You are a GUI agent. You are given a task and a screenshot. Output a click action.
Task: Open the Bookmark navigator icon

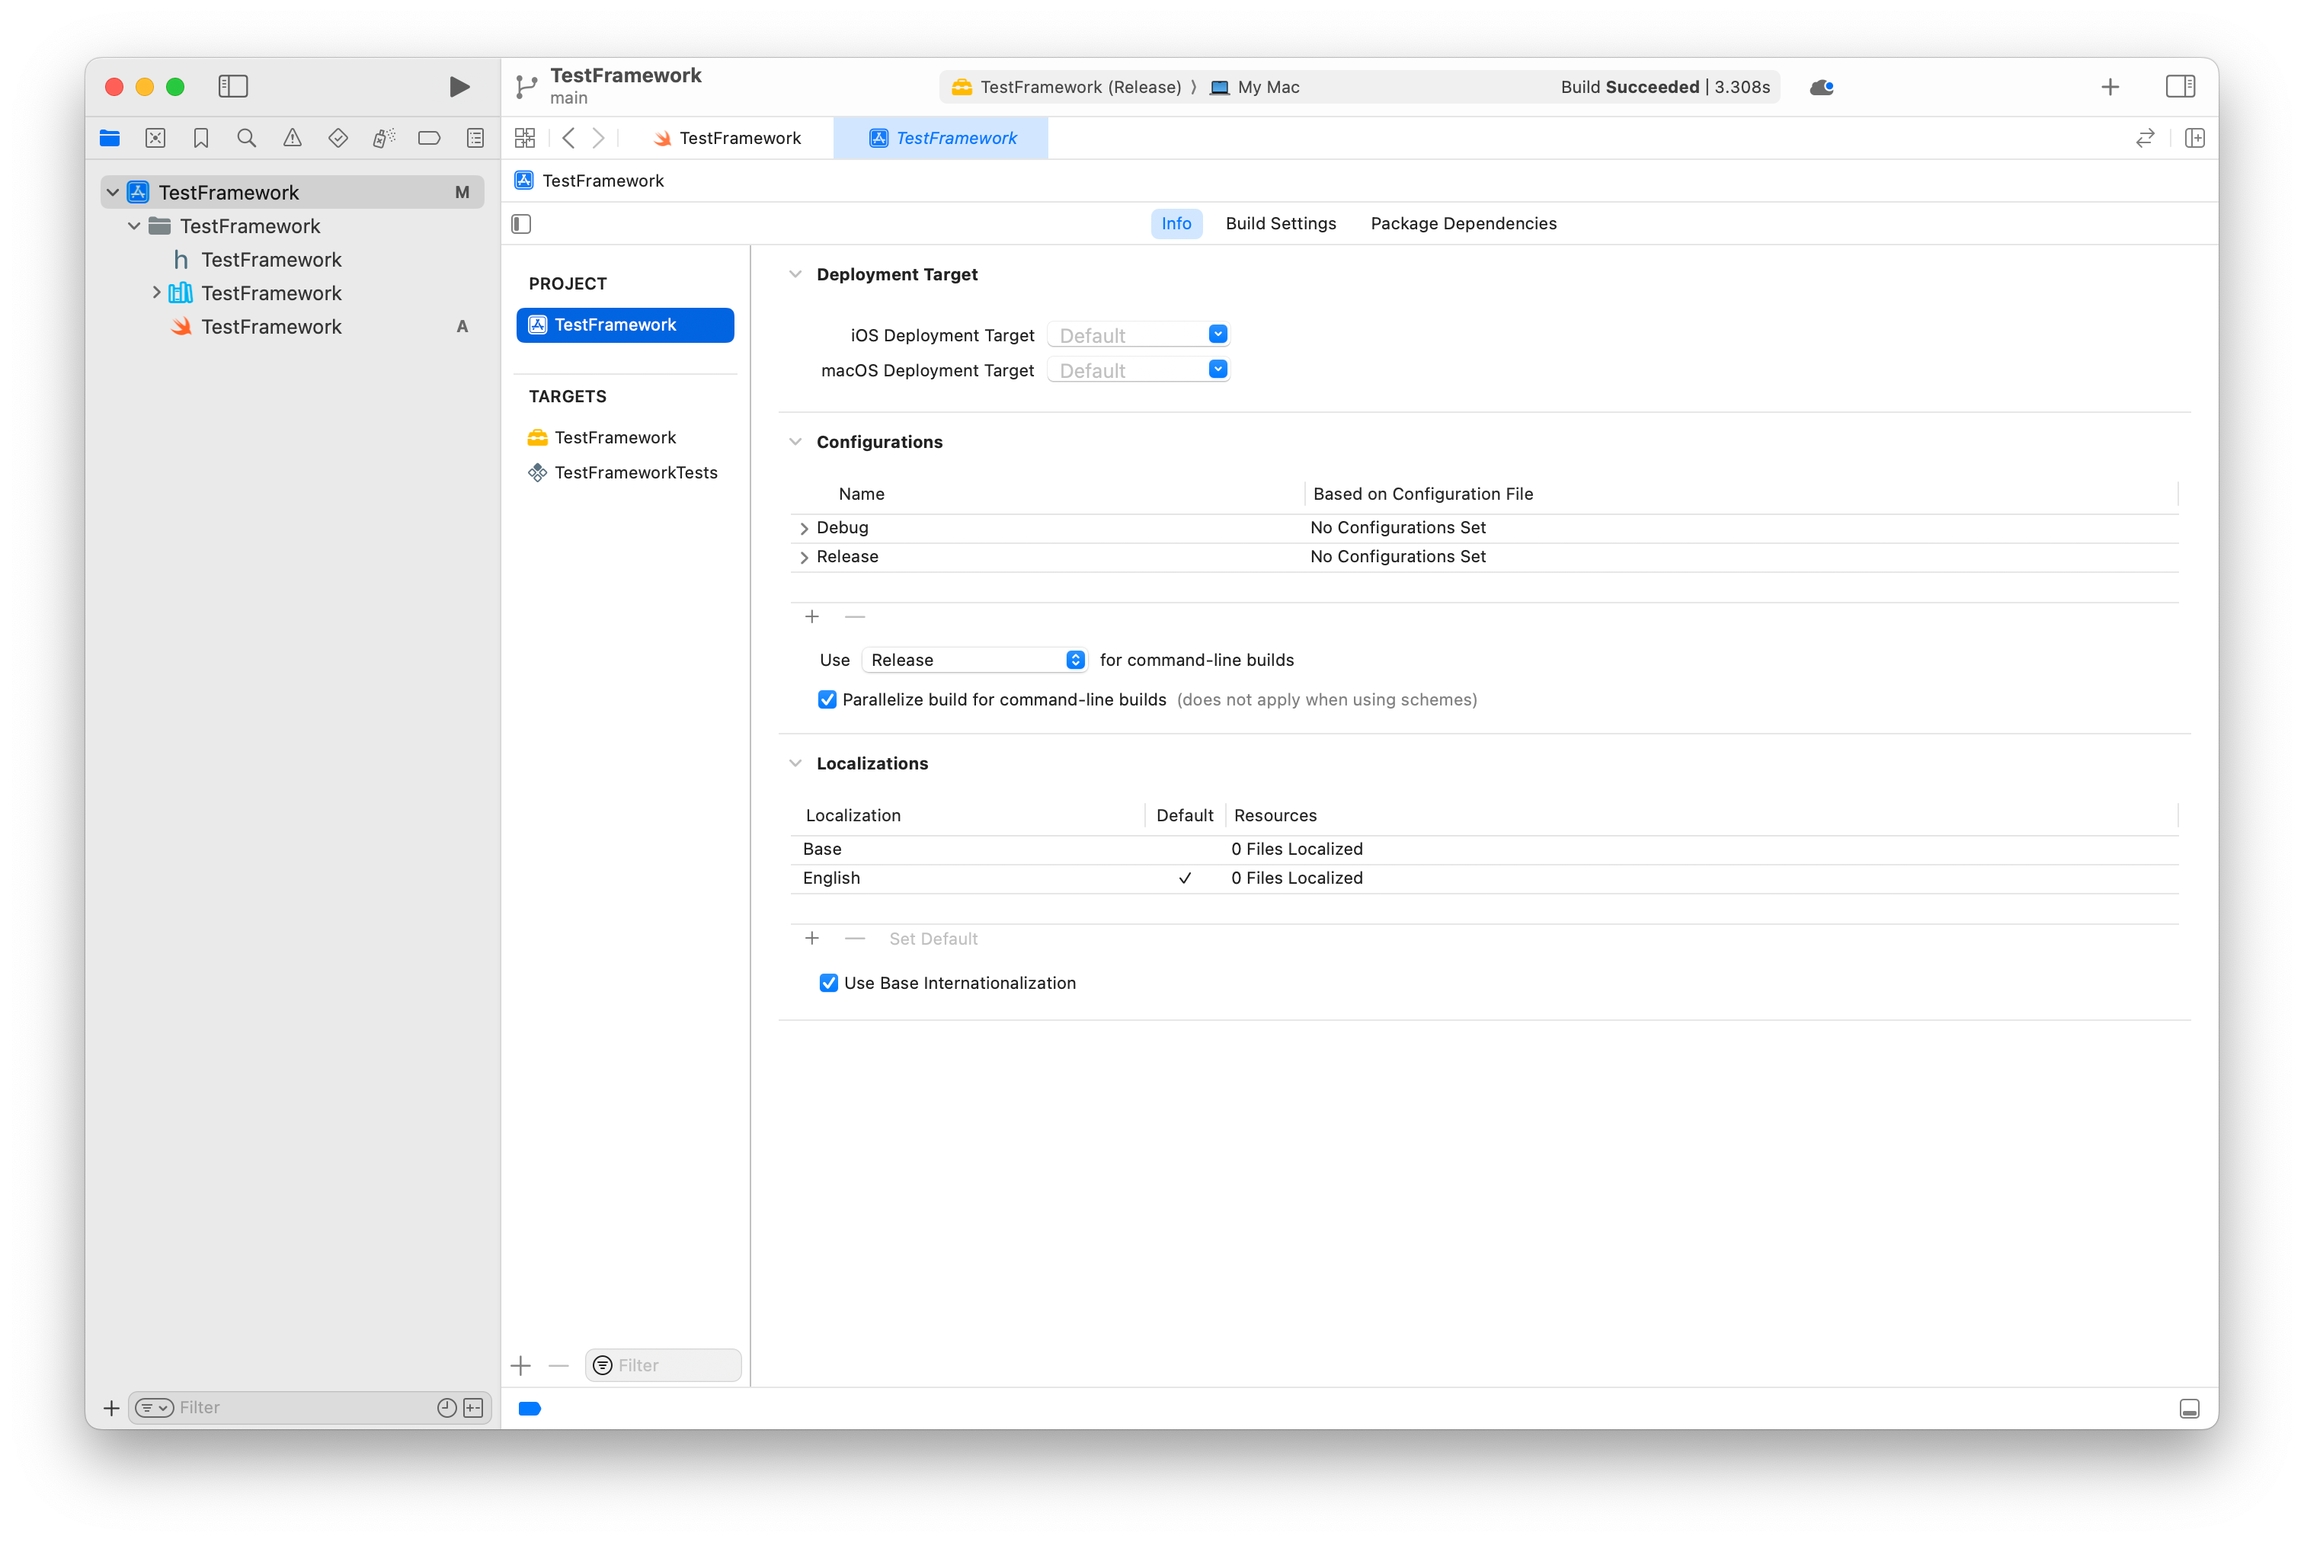201,138
